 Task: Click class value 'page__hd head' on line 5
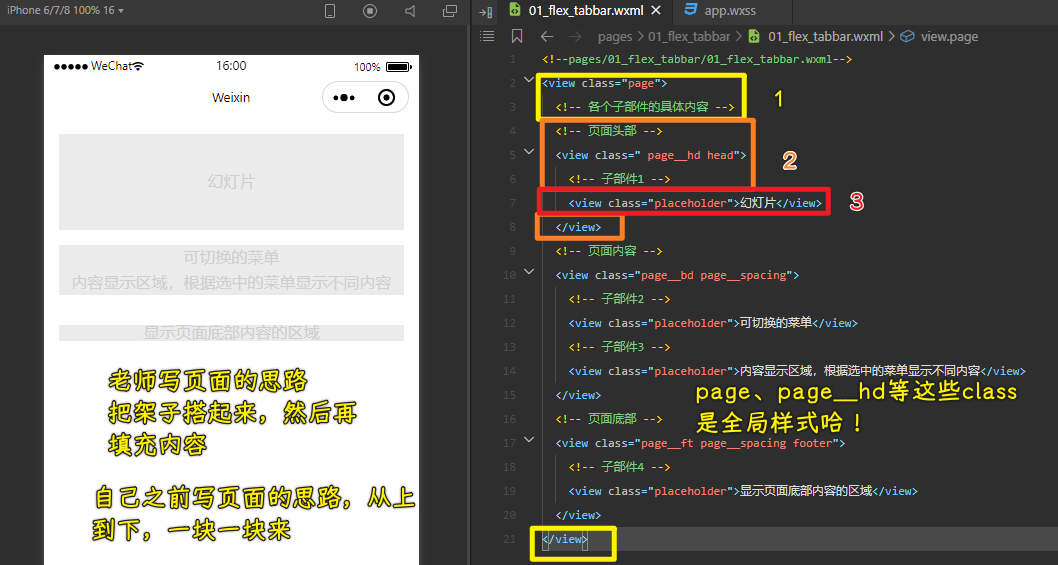click(x=690, y=155)
